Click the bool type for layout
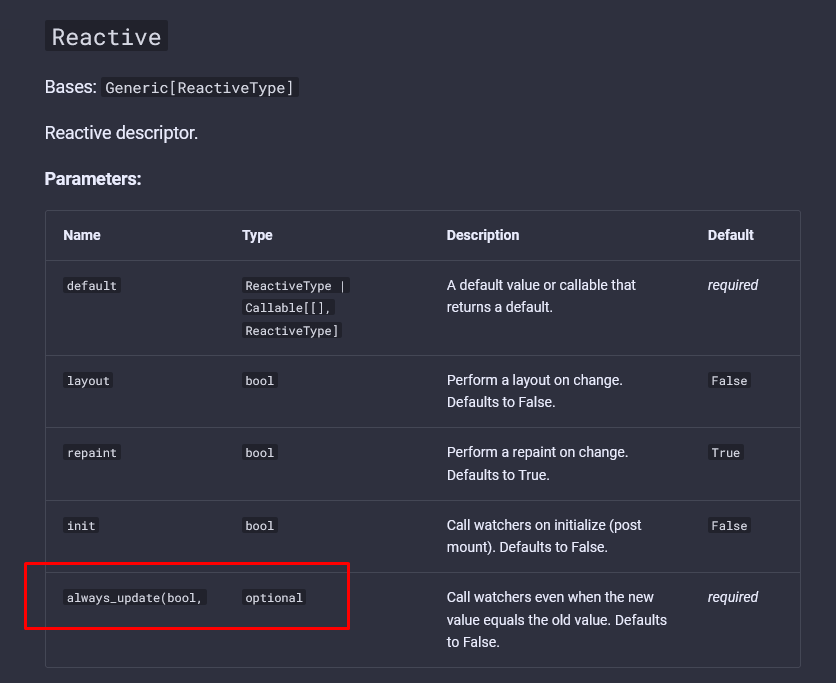This screenshot has width=836, height=683. [259, 380]
